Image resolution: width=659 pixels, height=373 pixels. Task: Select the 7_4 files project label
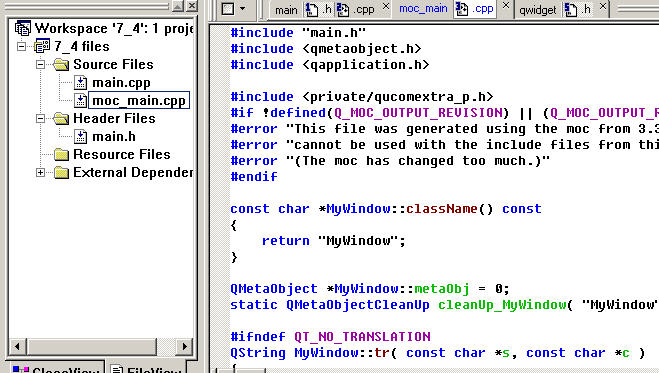point(82,46)
